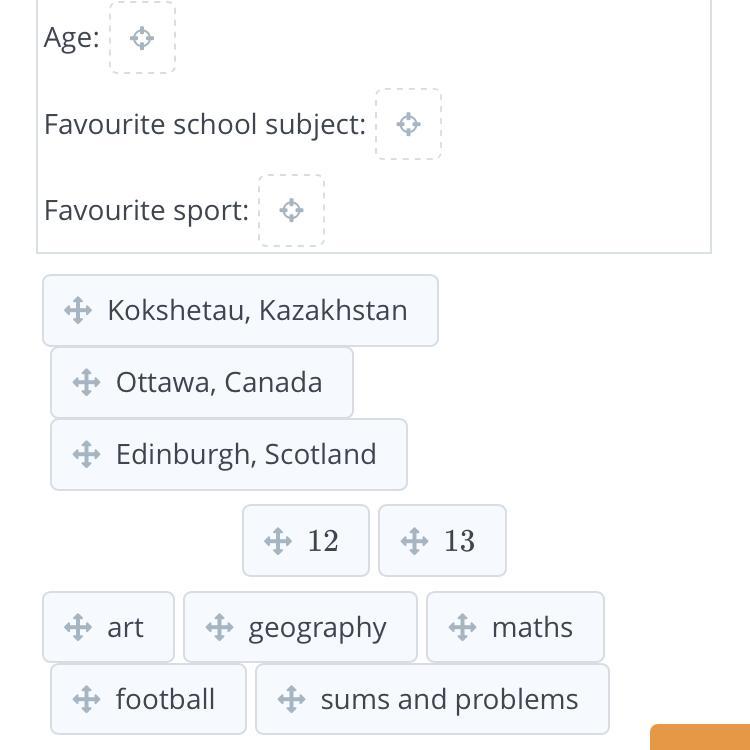Pick the Edinburgh, Scotland answer tile
Viewport: 750px width, 750px height.
(246, 454)
